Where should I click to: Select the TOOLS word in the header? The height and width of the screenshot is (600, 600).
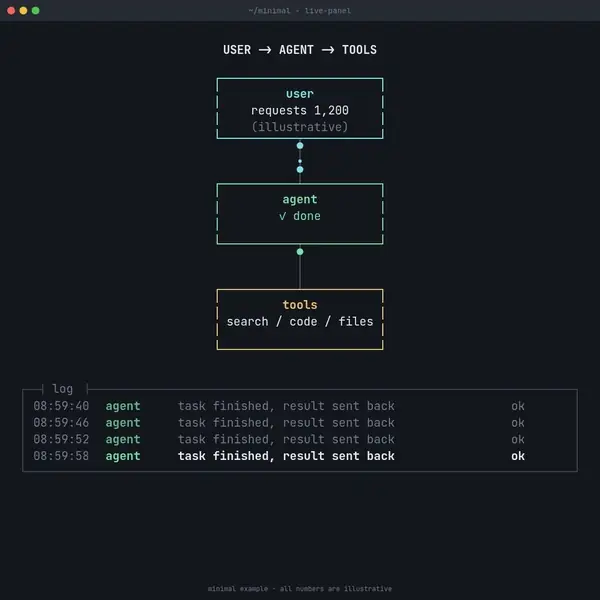click(359, 50)
